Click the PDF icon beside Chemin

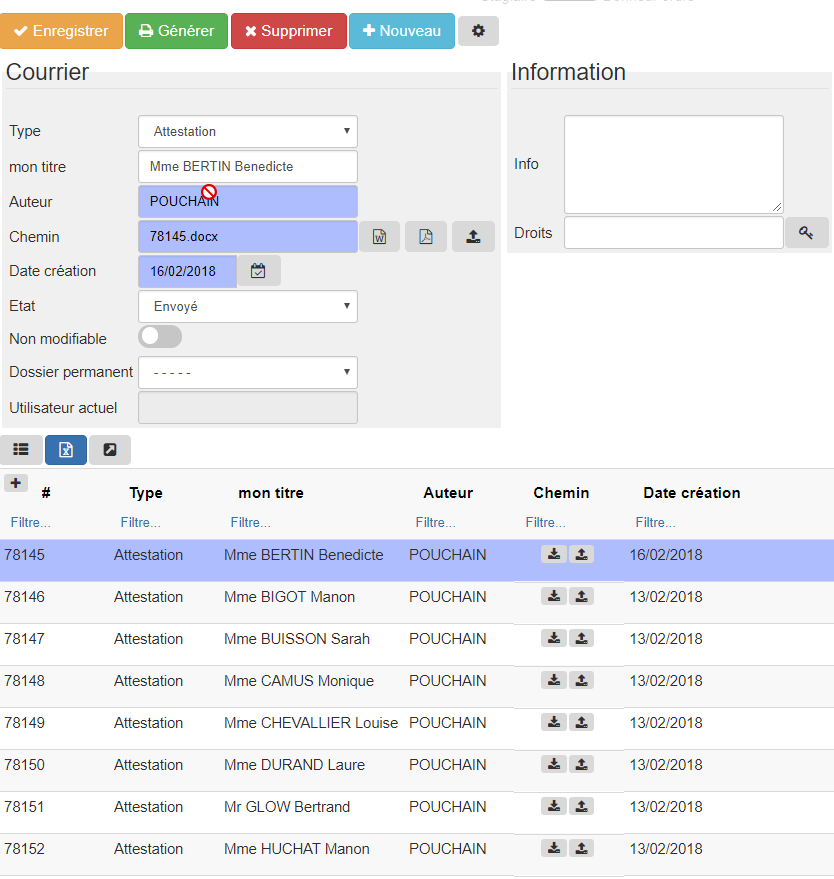pyautogui.click(x=425, y=237)
